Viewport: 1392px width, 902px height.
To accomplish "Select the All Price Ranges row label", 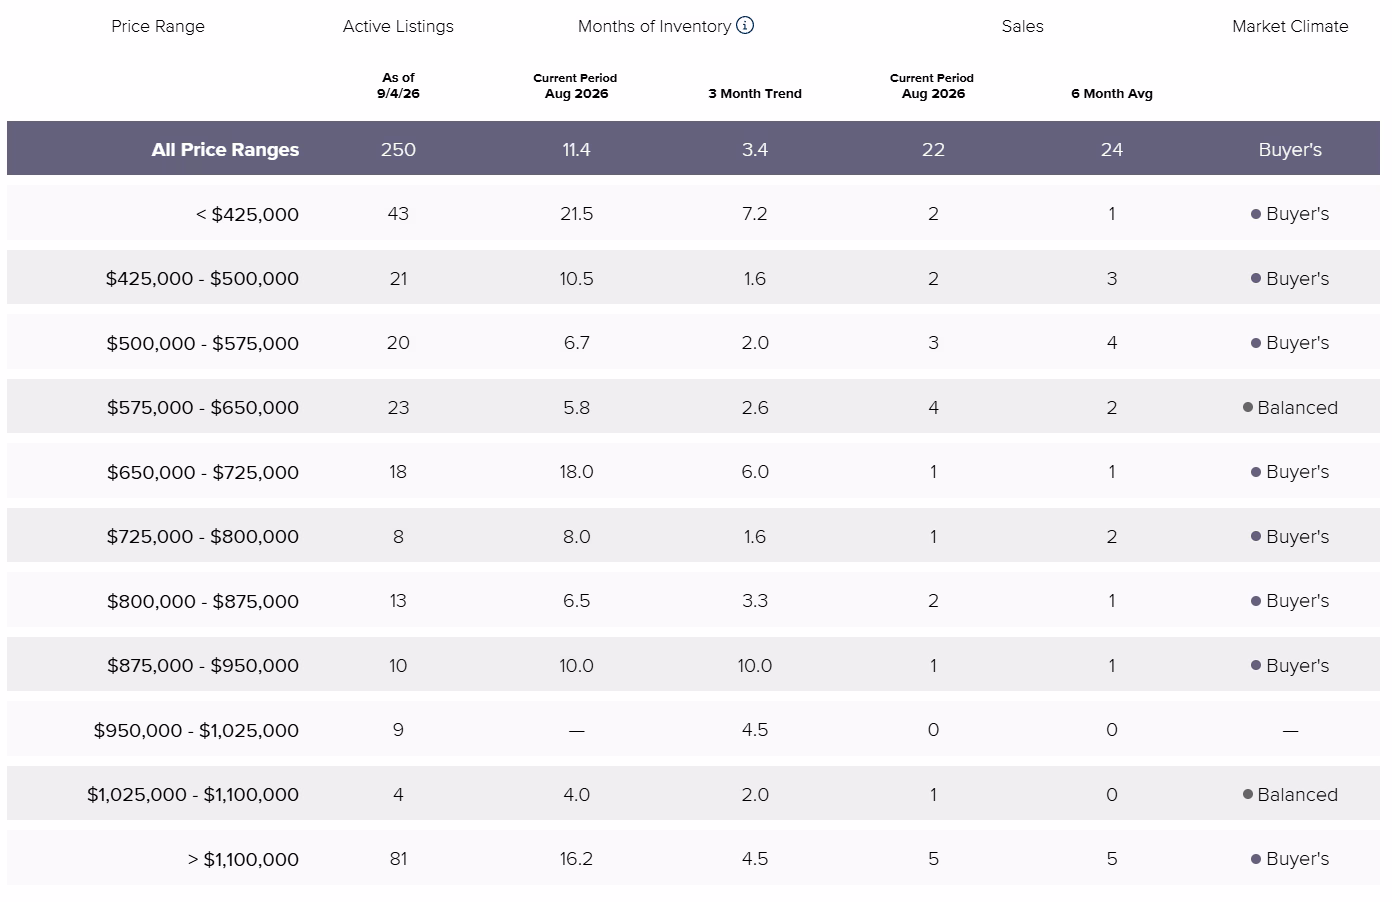I will point(225,149).
